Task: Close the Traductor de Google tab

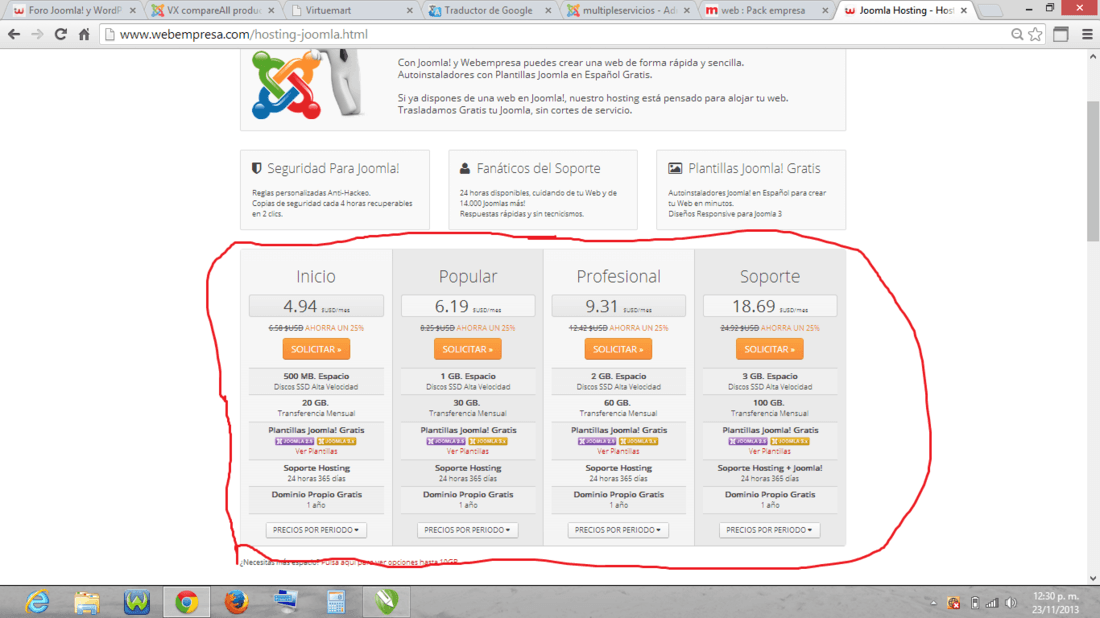Action: 549,11
